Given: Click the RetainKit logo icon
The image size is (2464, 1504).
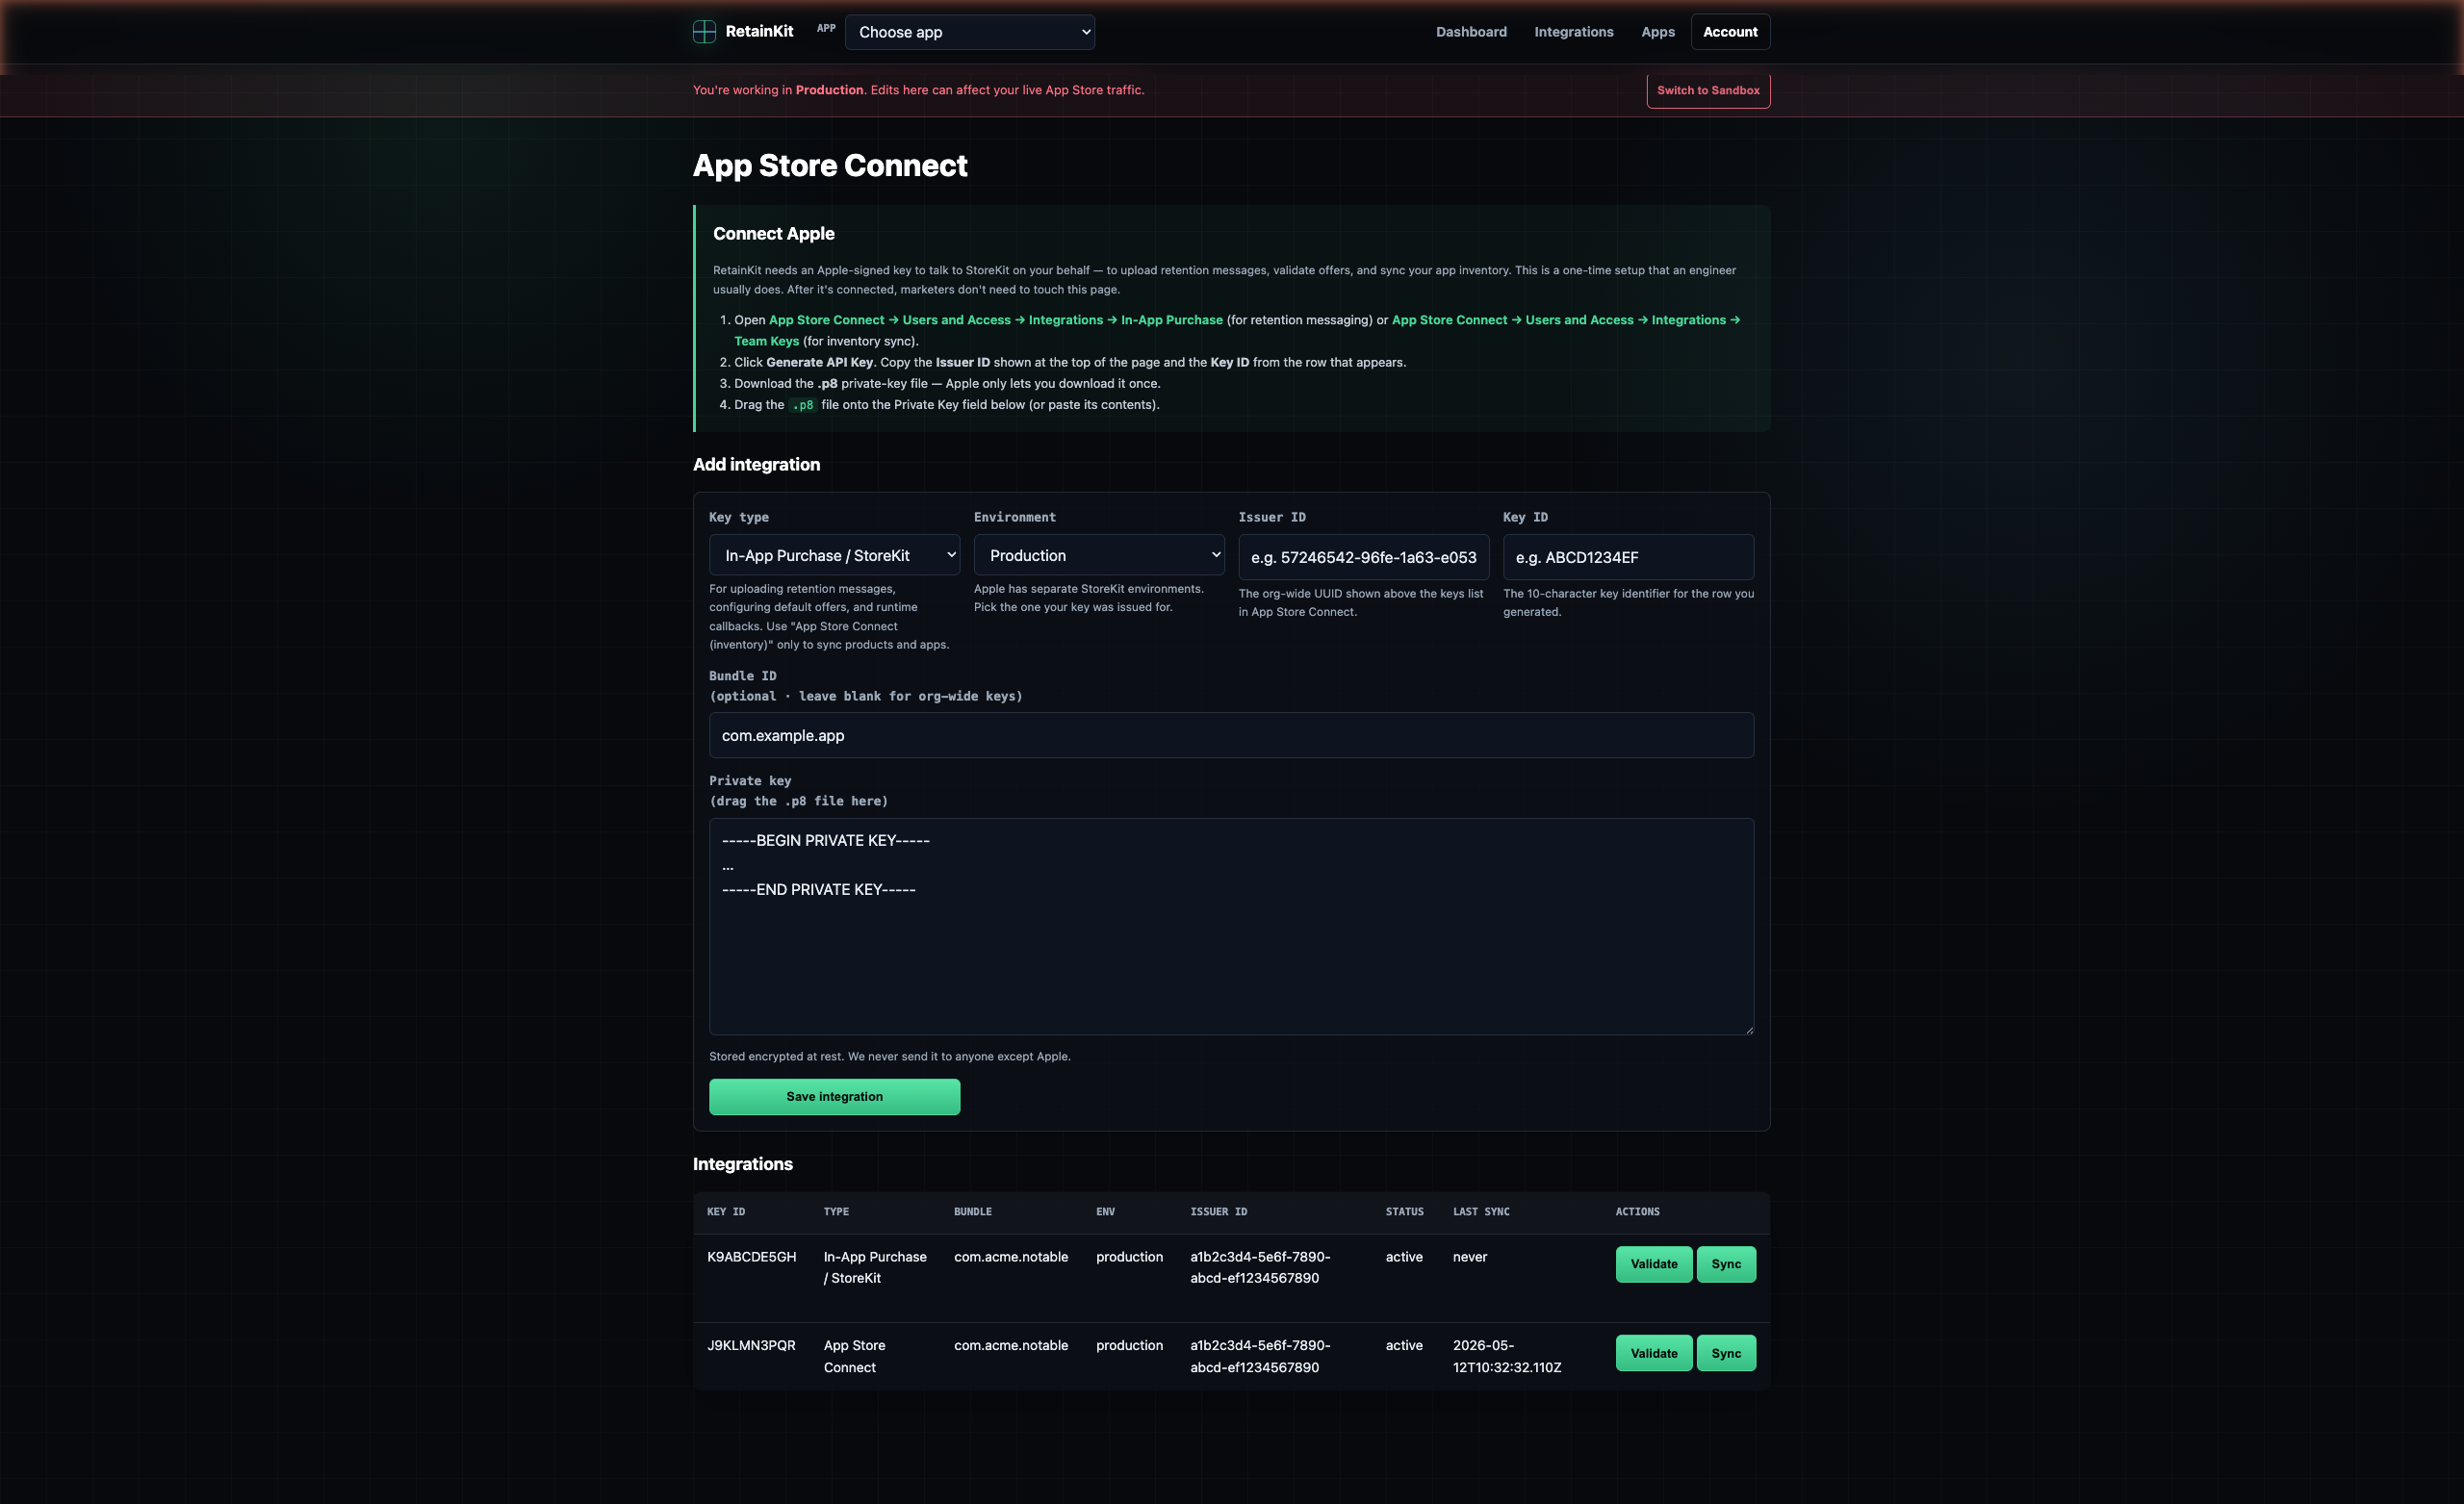Looking at the screenshot, I should pyautogui.click(x=704, y=32).
